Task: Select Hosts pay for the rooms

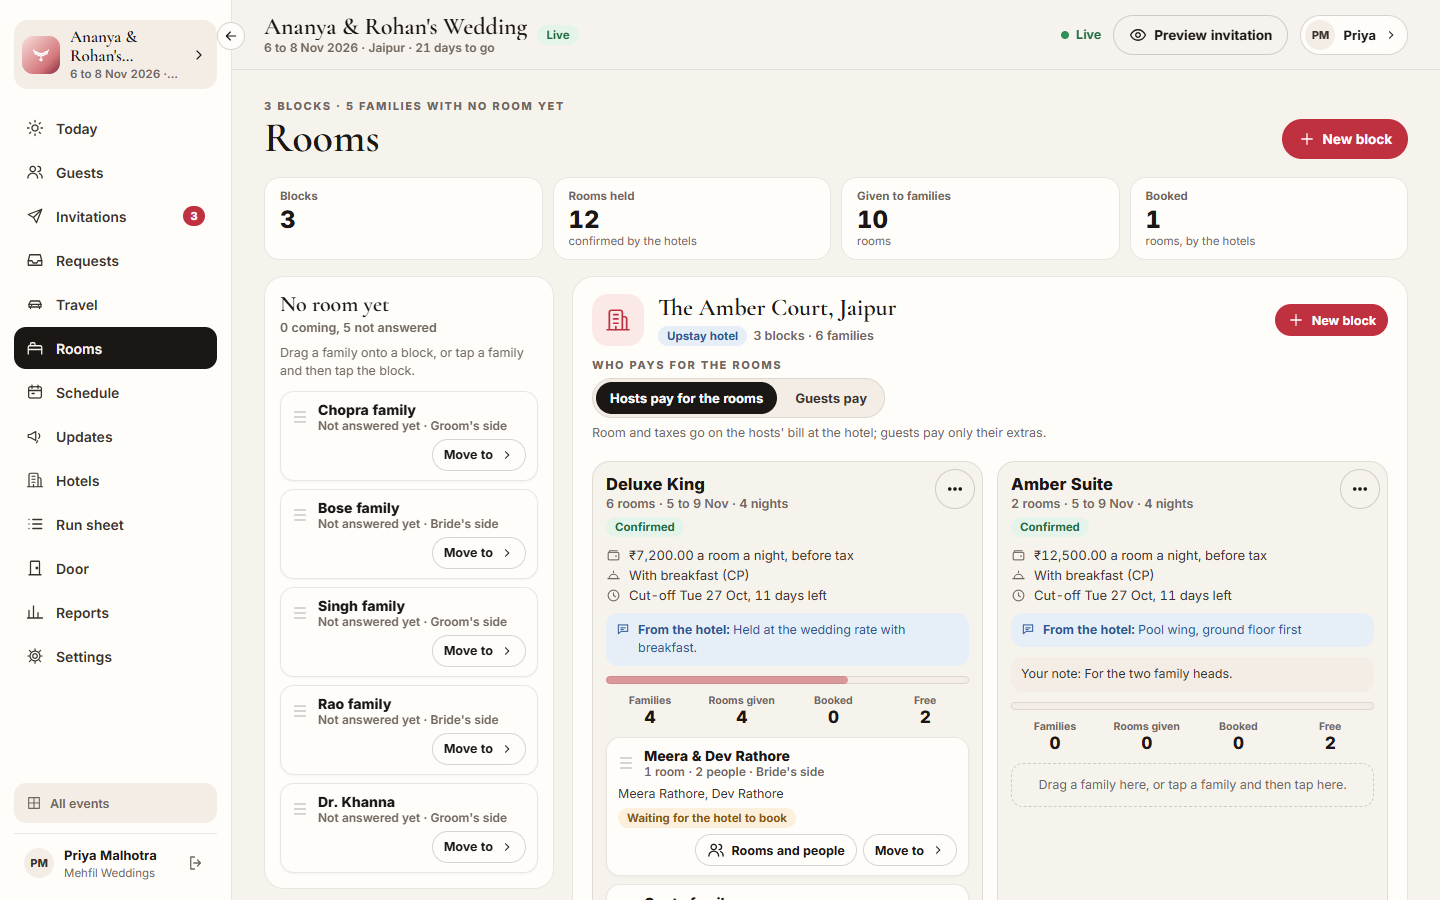Action: coord(686,398)
